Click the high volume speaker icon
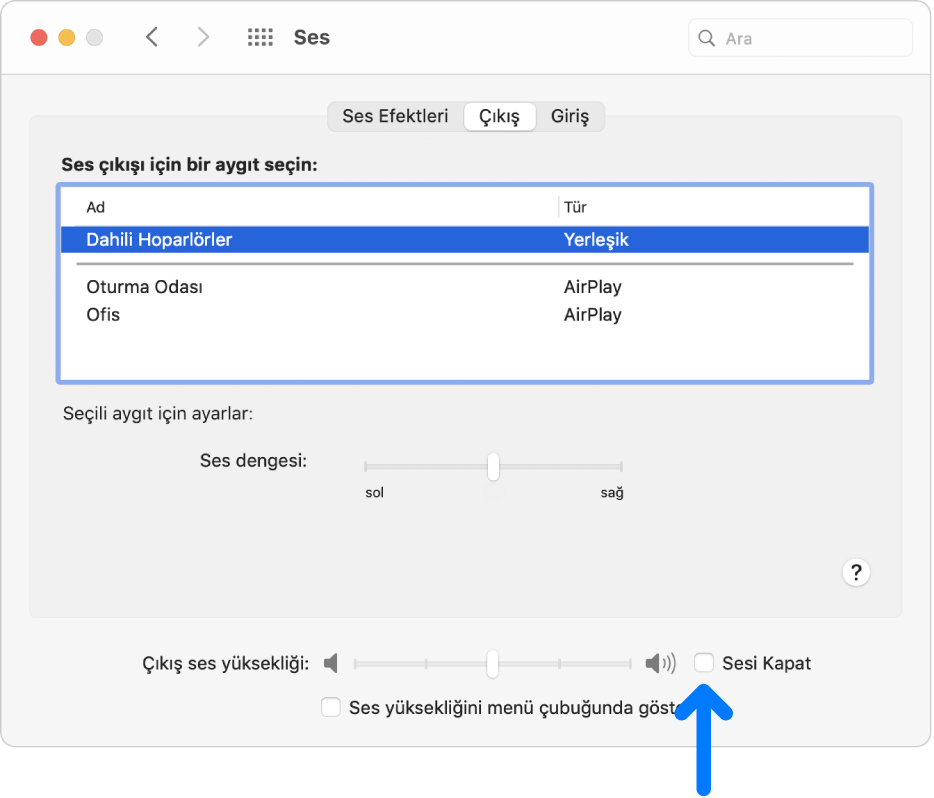Screen dimensions: 934x798 click(x=660, y=663)
